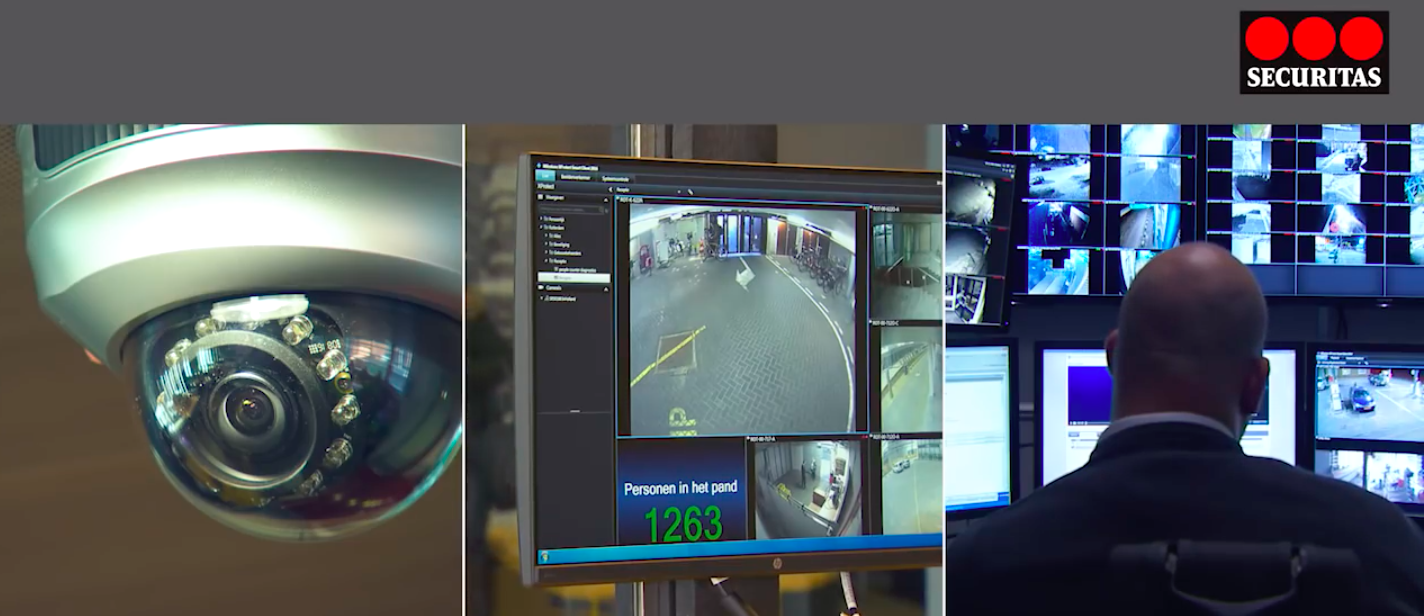Collapse the cameras panel with its header arrow

(606, 289)
